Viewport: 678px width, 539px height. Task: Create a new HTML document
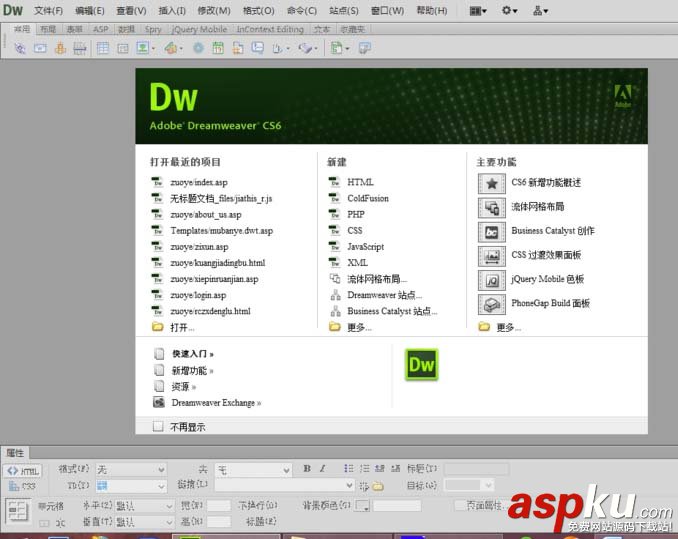[361, 182]
